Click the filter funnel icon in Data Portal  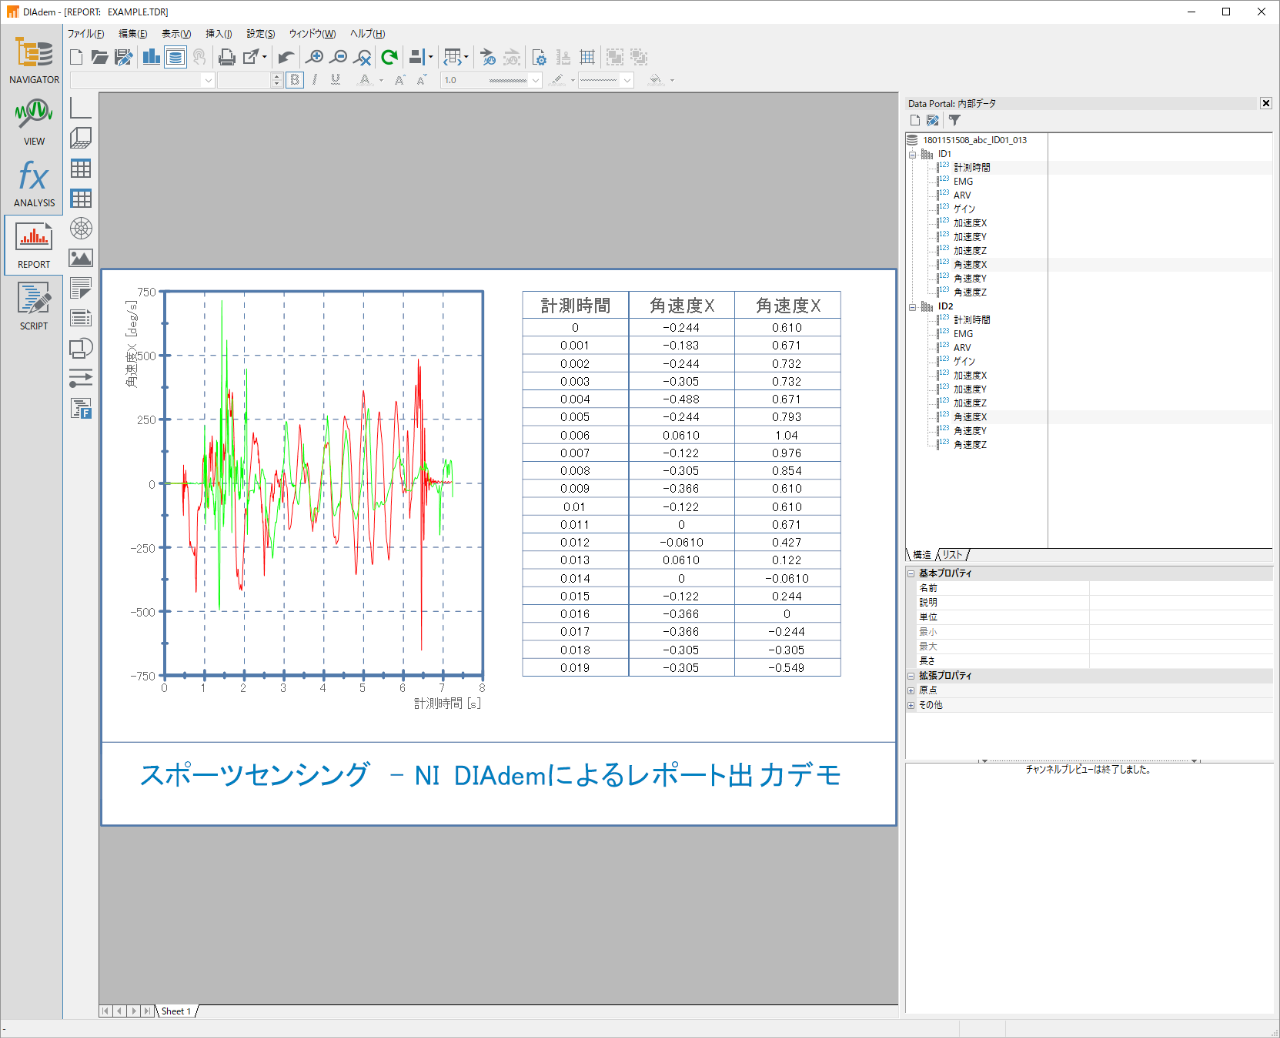[954, 120]
